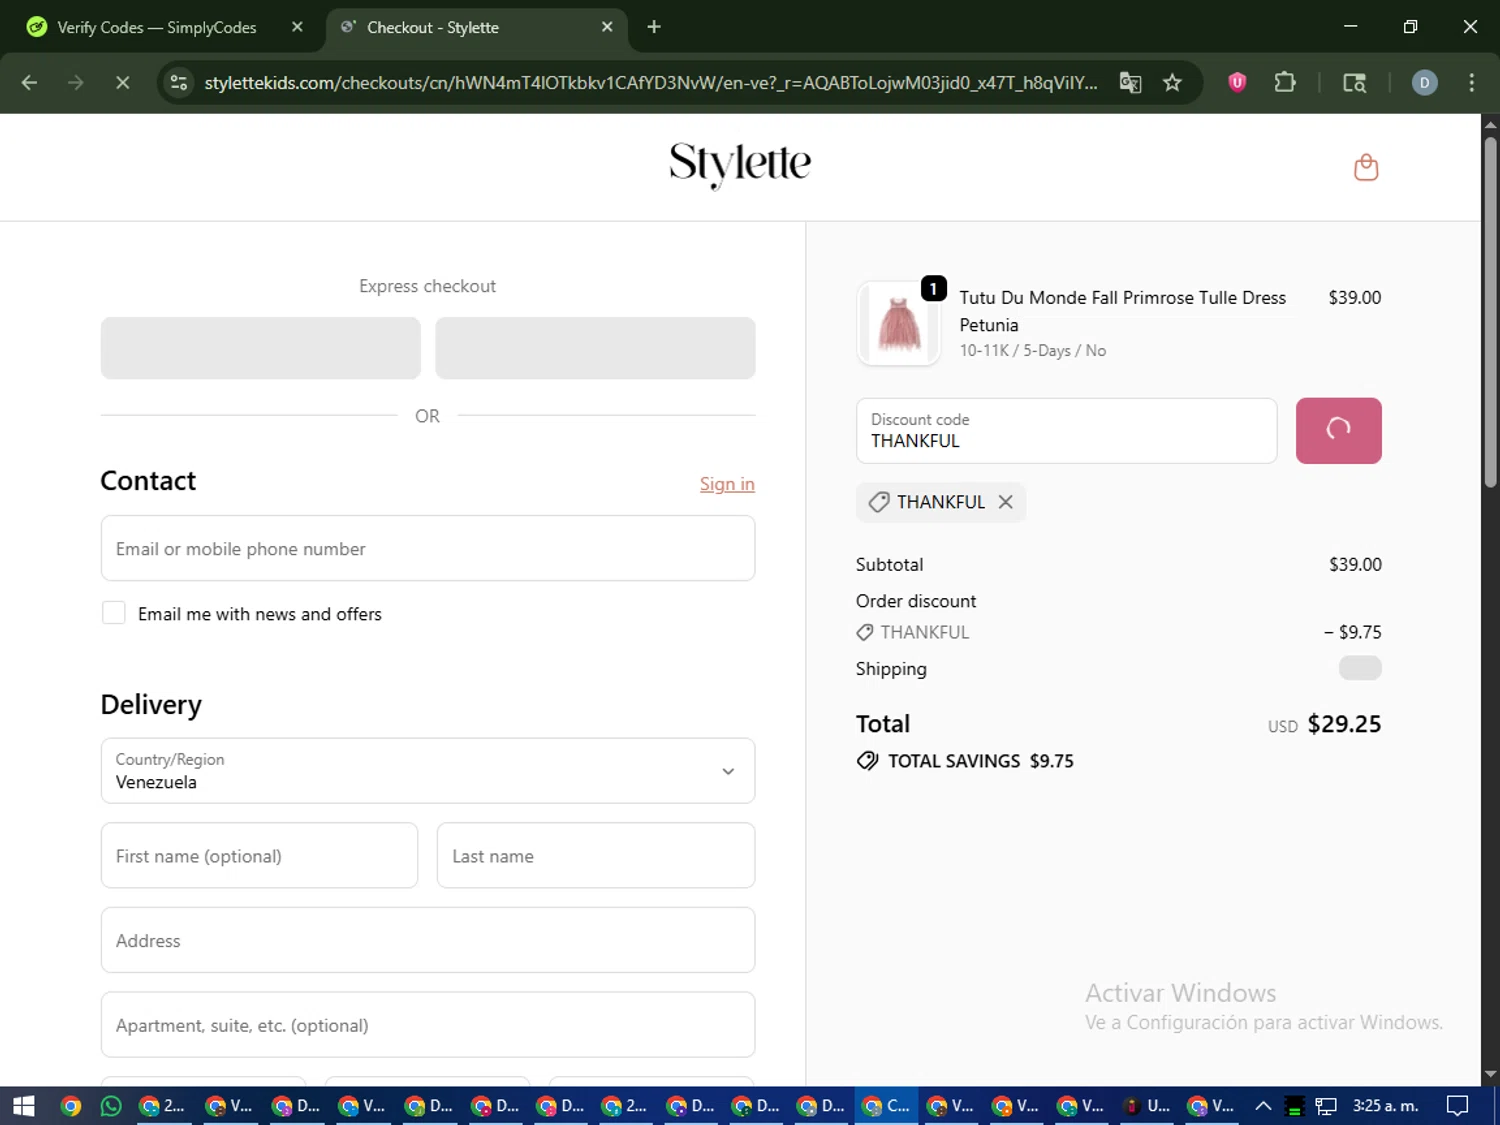Click the Subtotal $39.00 value
The height and width of the screenshot is (1125, 1500).
pyautogui.click(x=1355, y=565)
